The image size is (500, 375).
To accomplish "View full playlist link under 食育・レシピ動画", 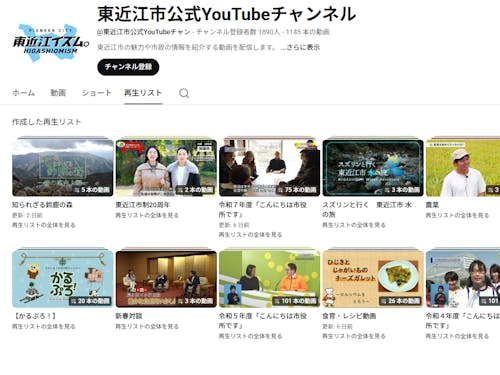I will [x=354, y=336].
